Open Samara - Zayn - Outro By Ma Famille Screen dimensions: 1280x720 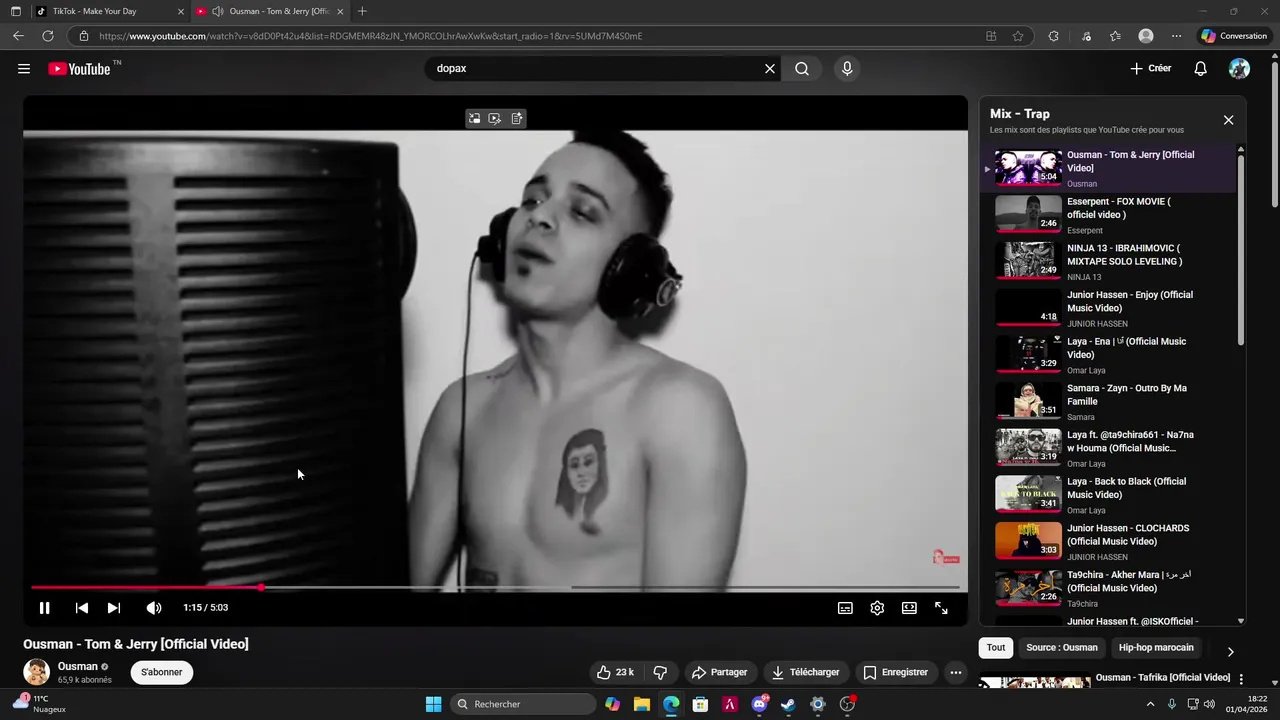click(1110, 402)
